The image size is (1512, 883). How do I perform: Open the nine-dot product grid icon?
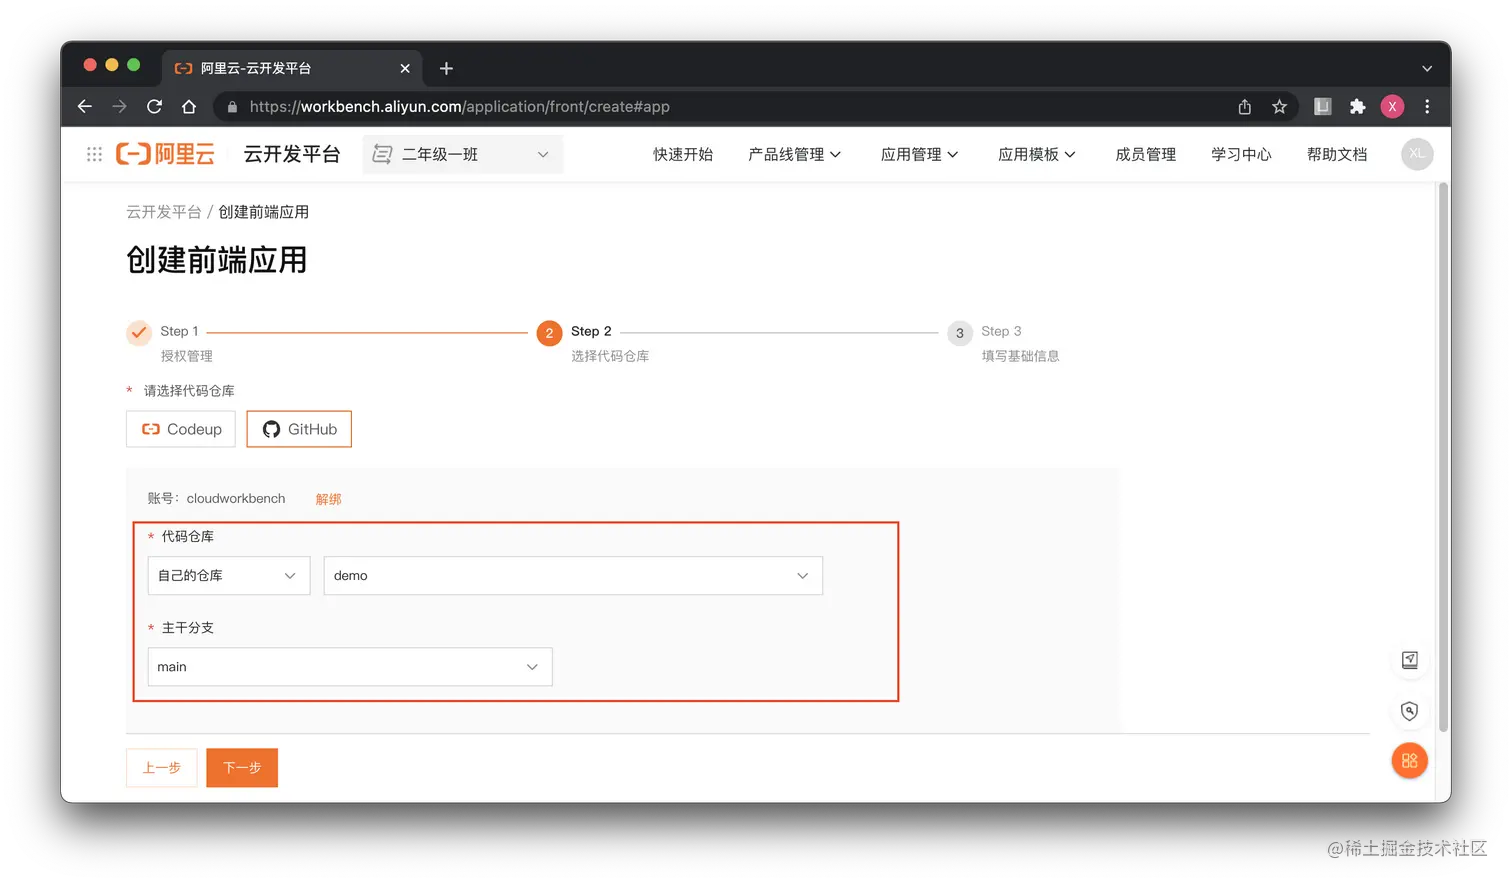(94, 154)
